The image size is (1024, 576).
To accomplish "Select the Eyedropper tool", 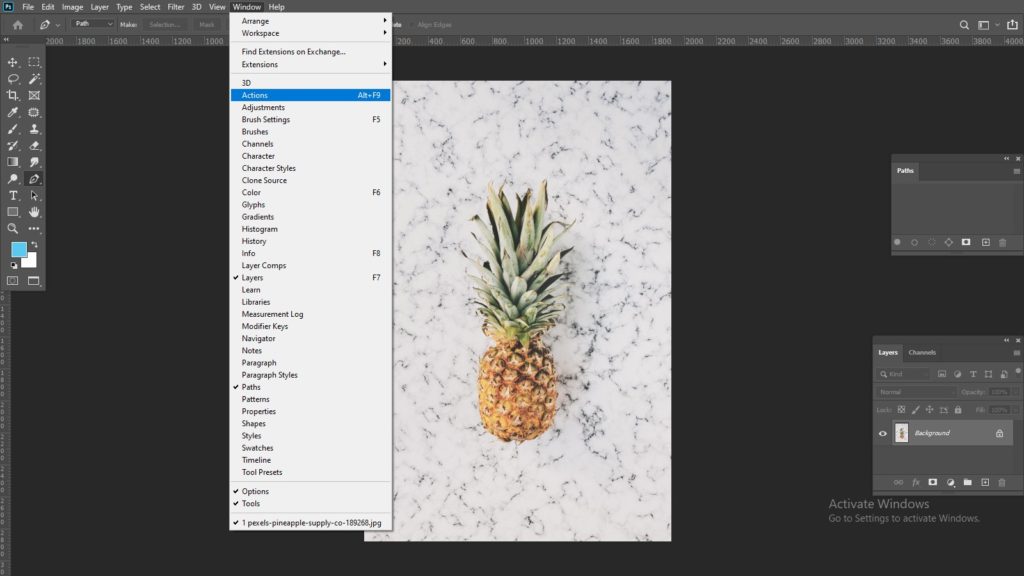I will 12,112.
